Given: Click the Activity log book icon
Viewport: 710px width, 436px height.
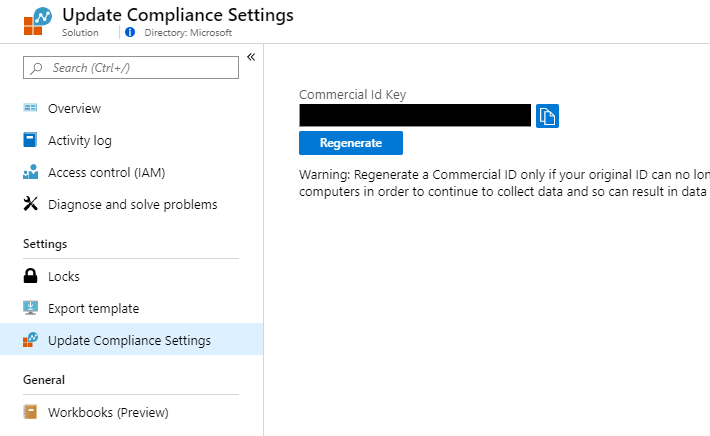Looking at the screenshot, I should tap(30, 140).
